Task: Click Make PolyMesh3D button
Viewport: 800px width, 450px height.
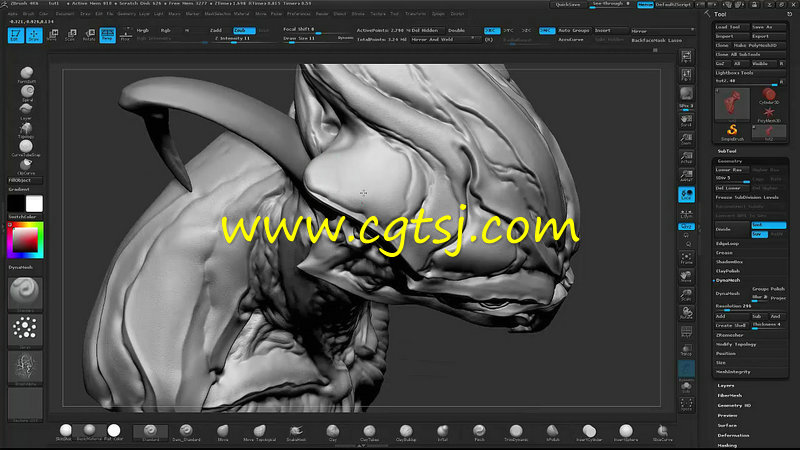Action: click(758, 45)
